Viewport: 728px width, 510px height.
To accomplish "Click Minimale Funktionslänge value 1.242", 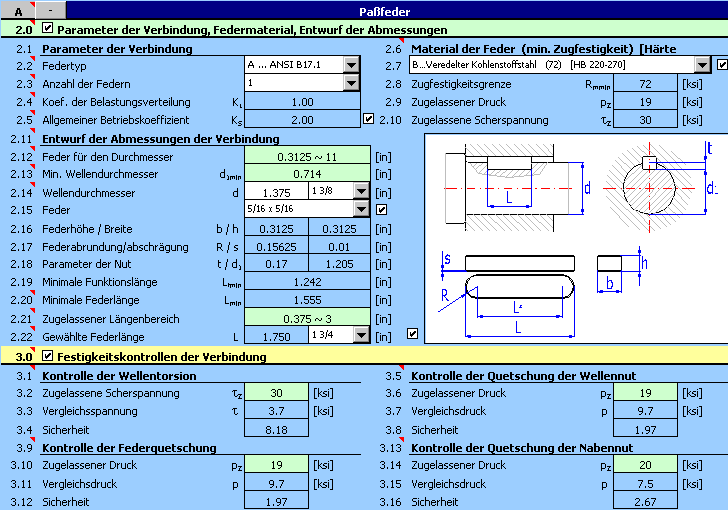I will click(307, 282).
